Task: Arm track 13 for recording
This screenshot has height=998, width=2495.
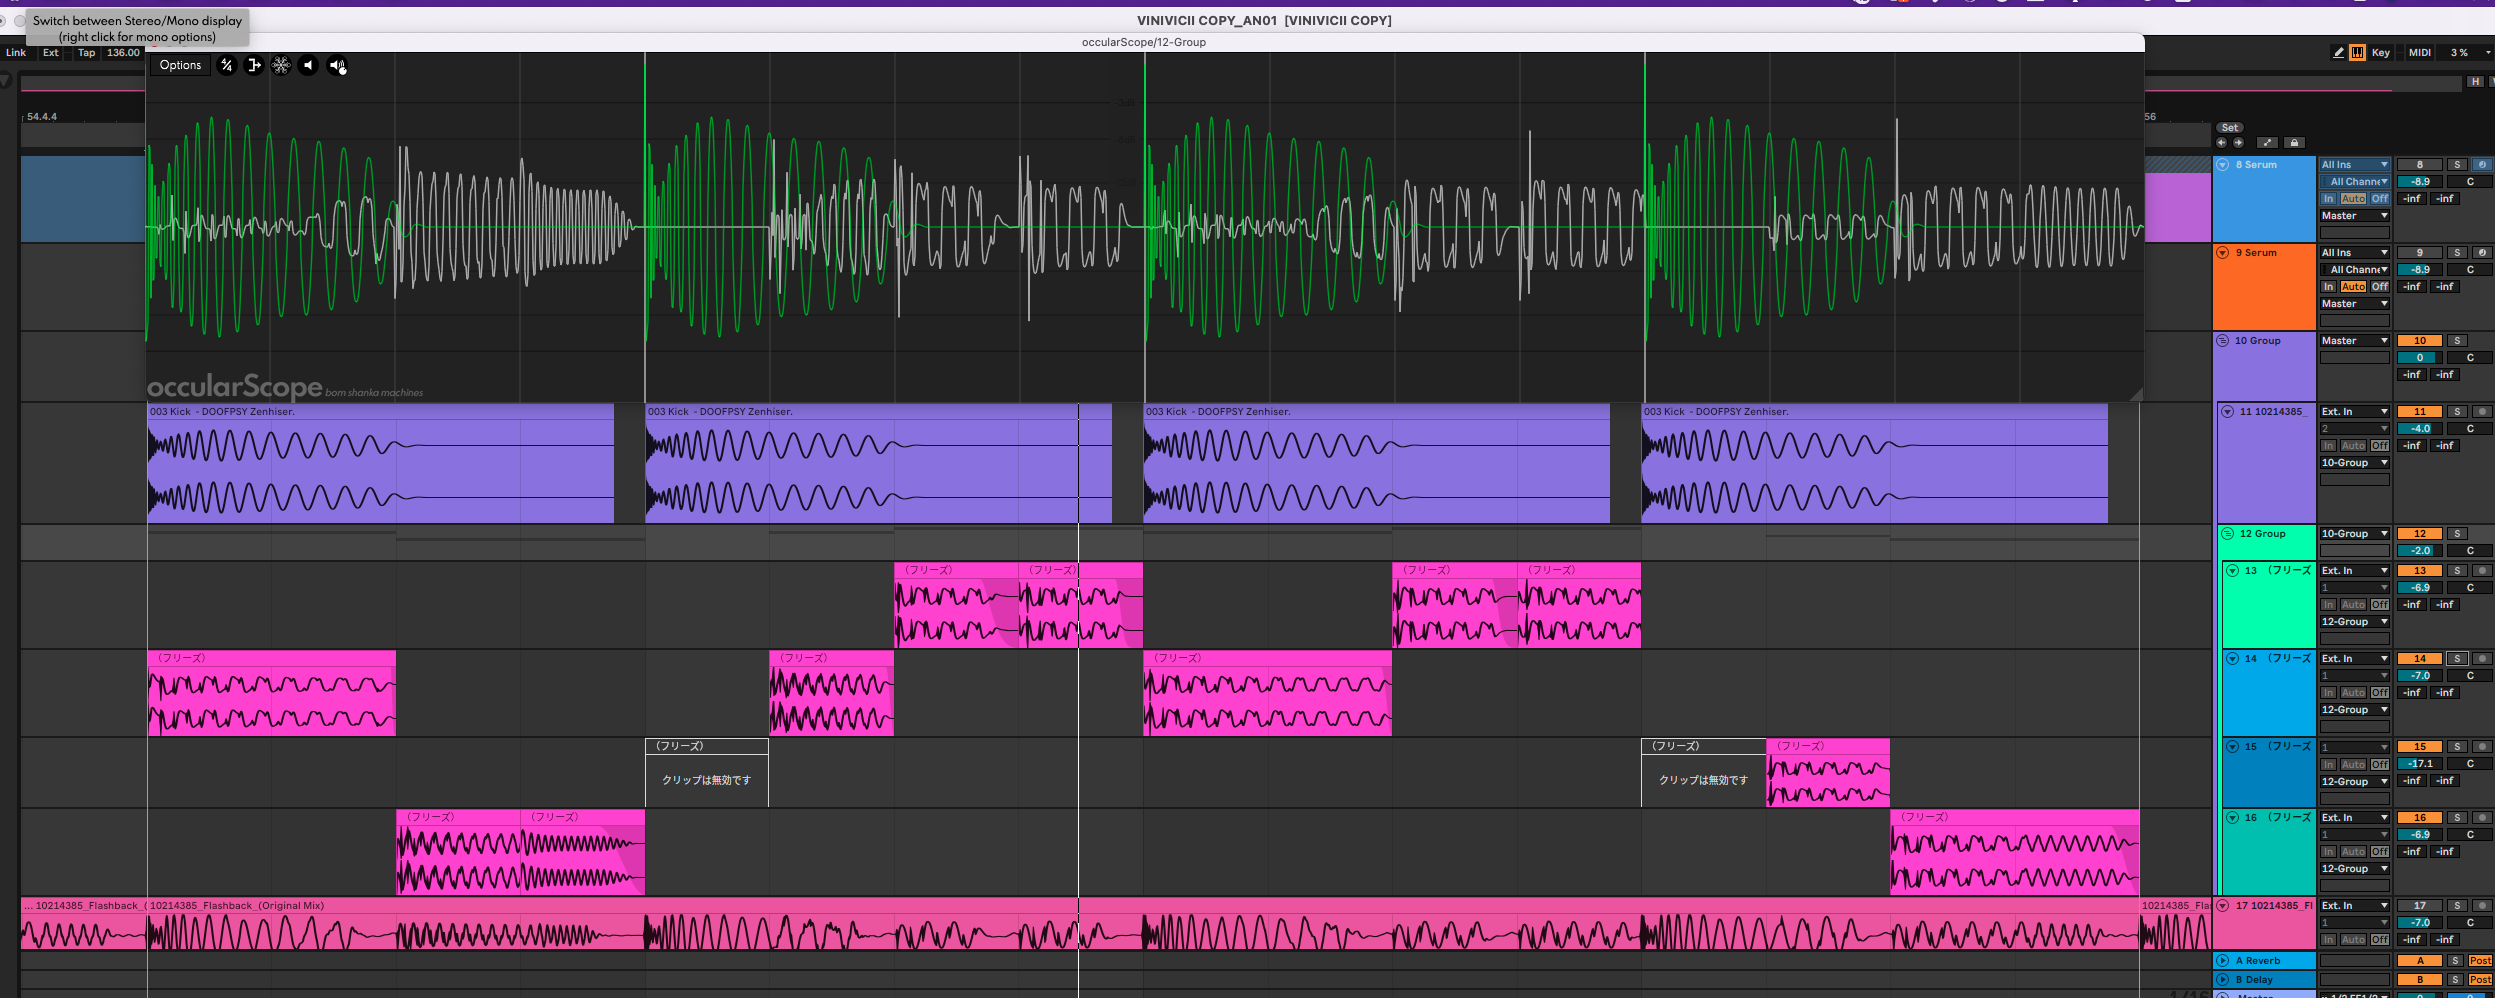Action: 2481,571
